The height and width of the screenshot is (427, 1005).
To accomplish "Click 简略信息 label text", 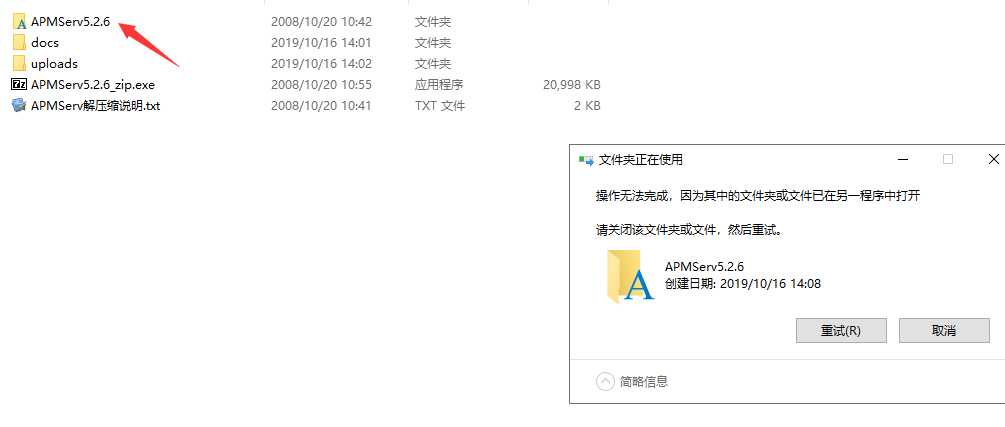I will (x=644, y=382).
